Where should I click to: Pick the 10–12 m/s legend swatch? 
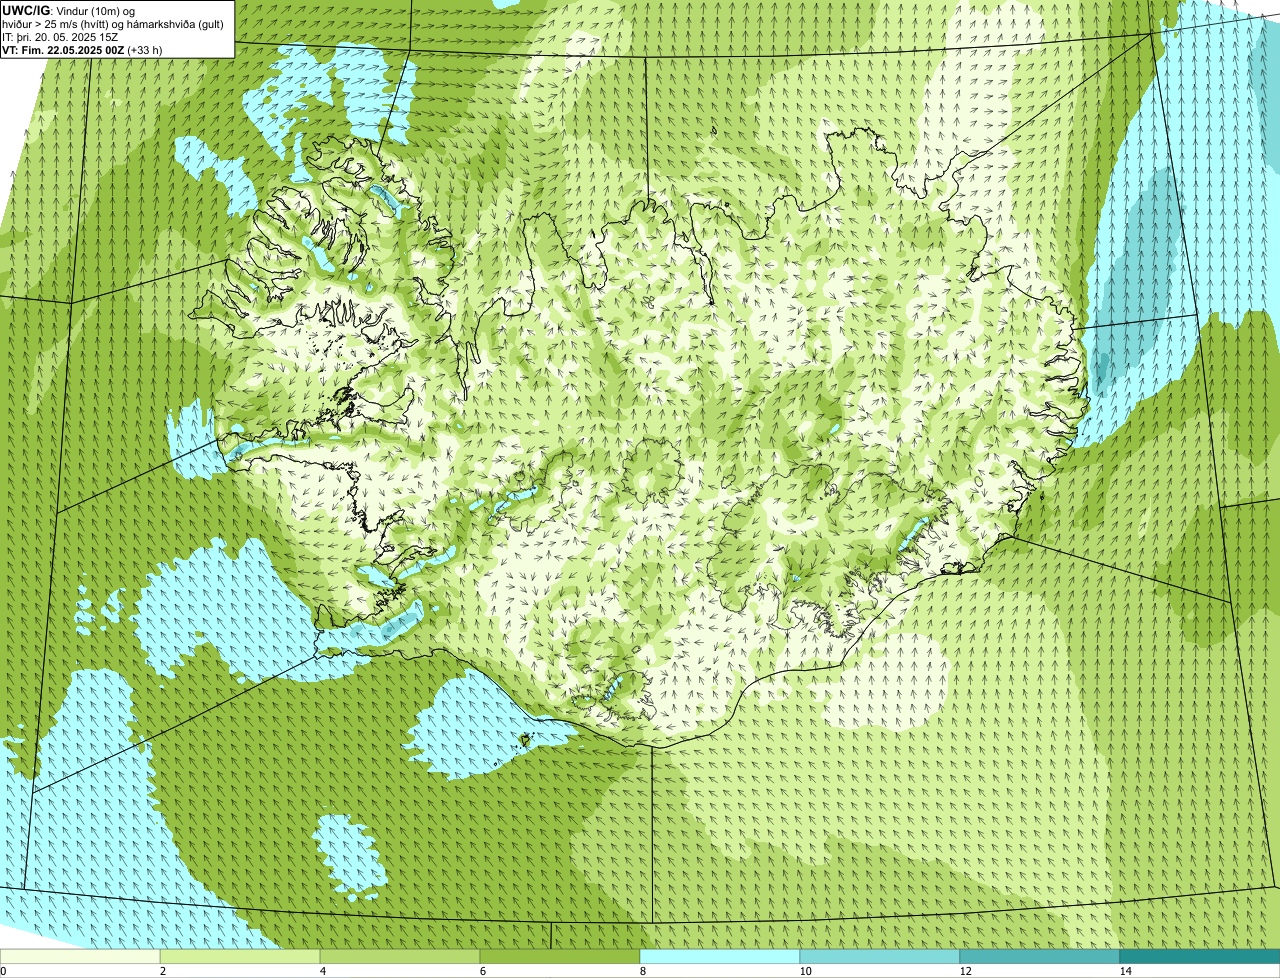pos(880,957)
